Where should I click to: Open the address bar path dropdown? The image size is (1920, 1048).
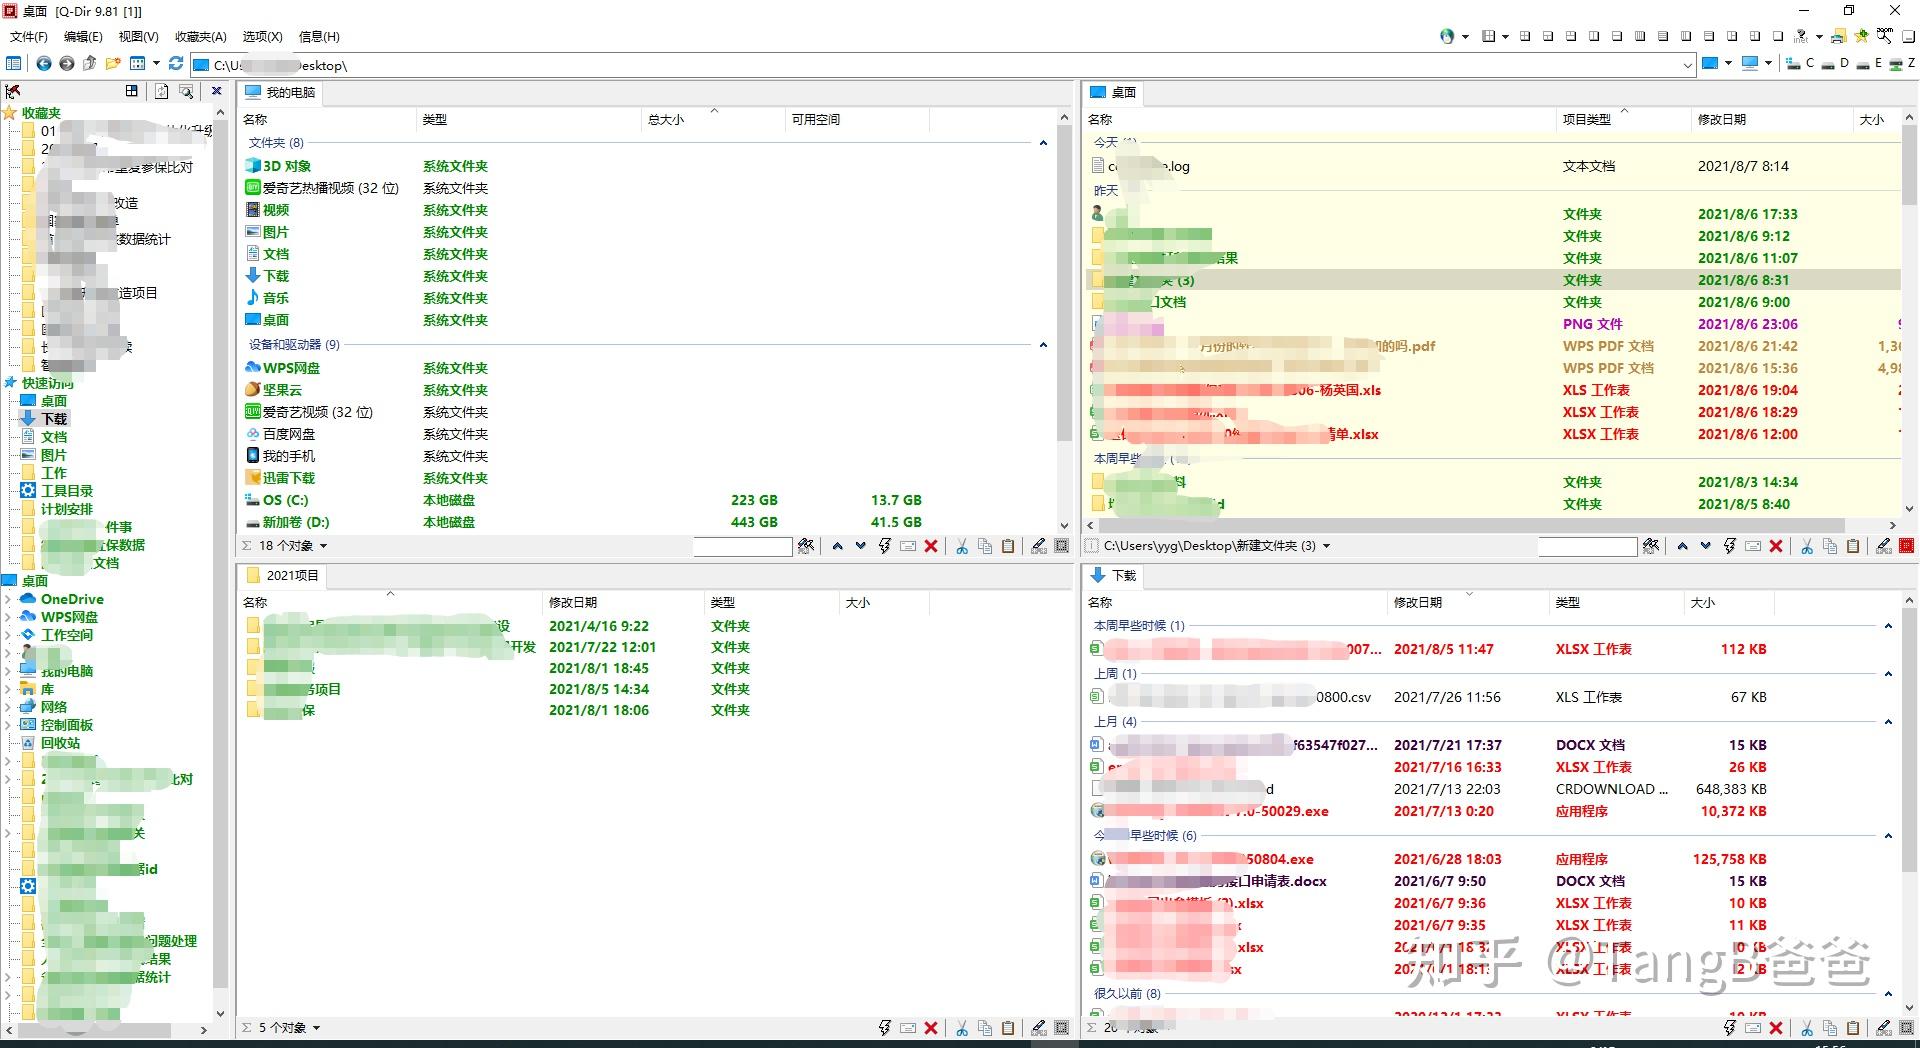1688,65
